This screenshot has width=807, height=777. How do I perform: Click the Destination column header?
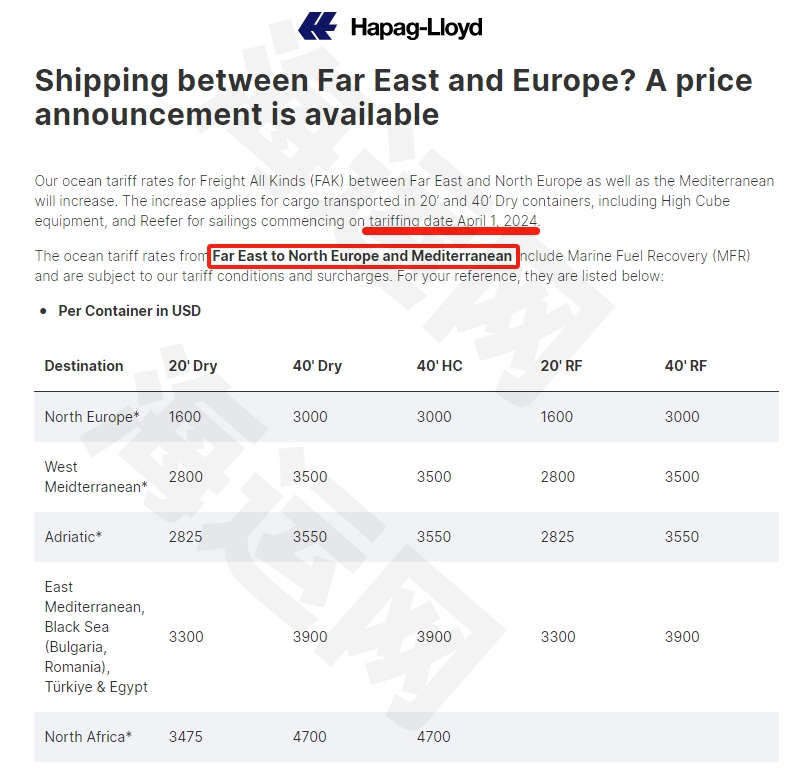coord(84,366)
